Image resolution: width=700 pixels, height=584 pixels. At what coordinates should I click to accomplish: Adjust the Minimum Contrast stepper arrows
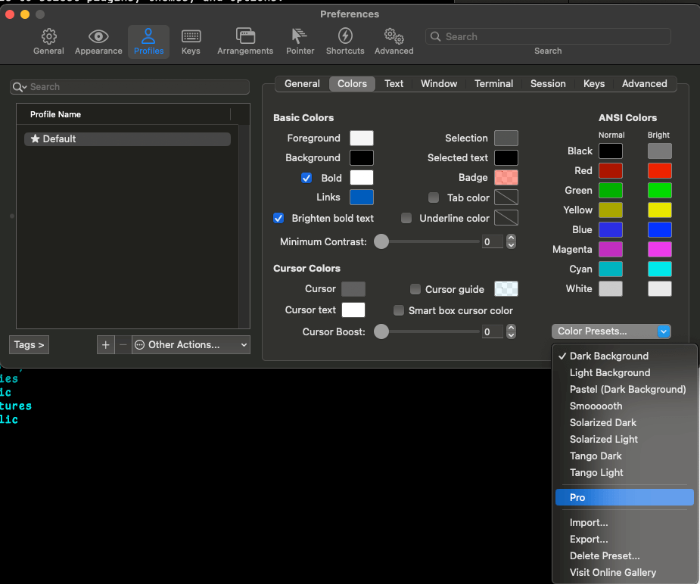click(511, 242)
